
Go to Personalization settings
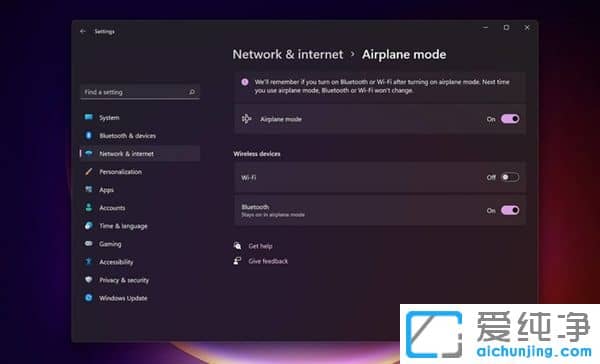coord(140,171)
